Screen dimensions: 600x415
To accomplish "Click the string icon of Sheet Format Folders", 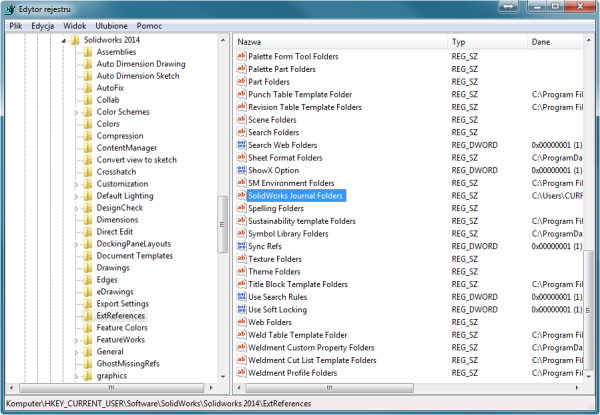I will (241, 157).
